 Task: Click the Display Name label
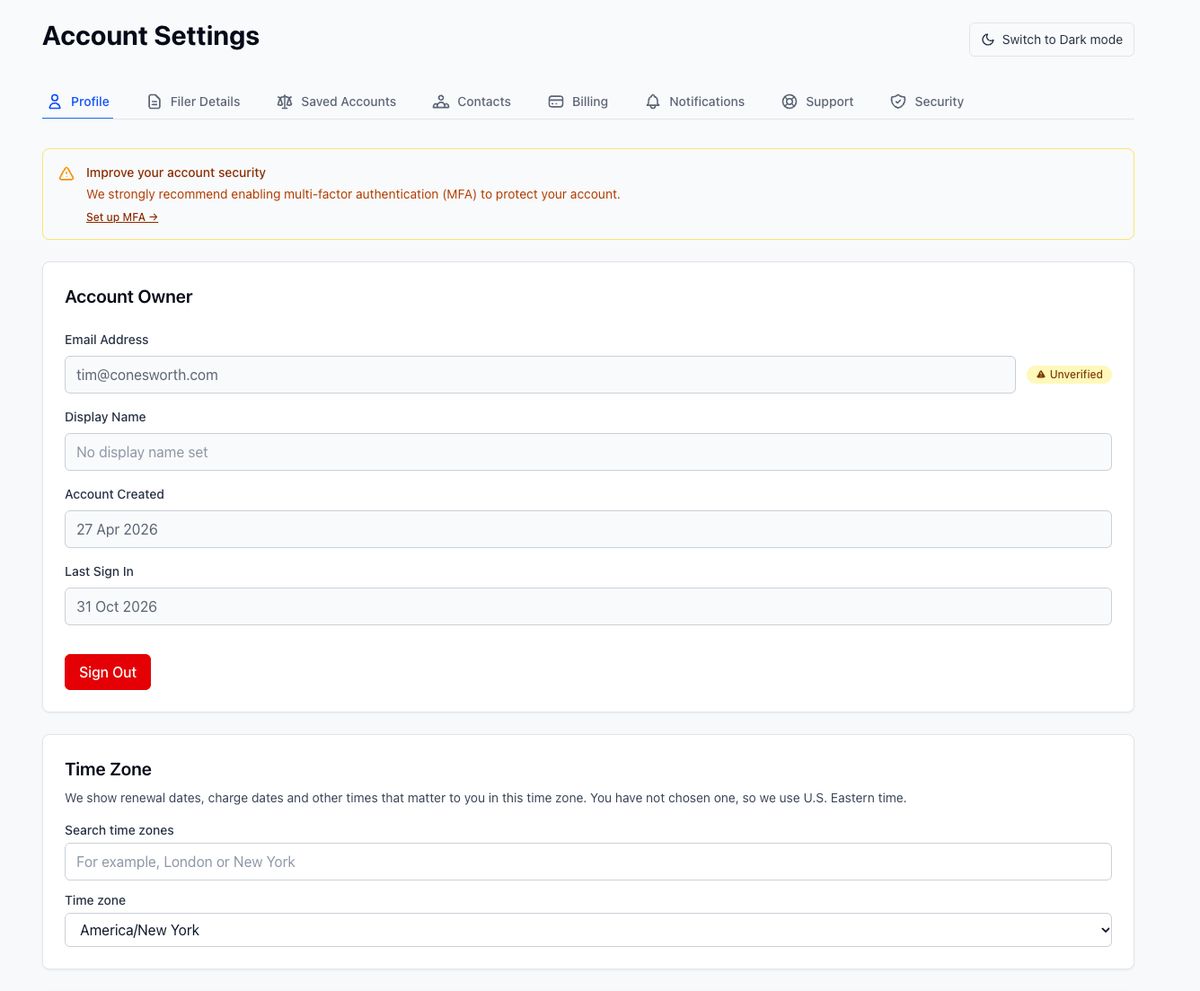[105, 417]
